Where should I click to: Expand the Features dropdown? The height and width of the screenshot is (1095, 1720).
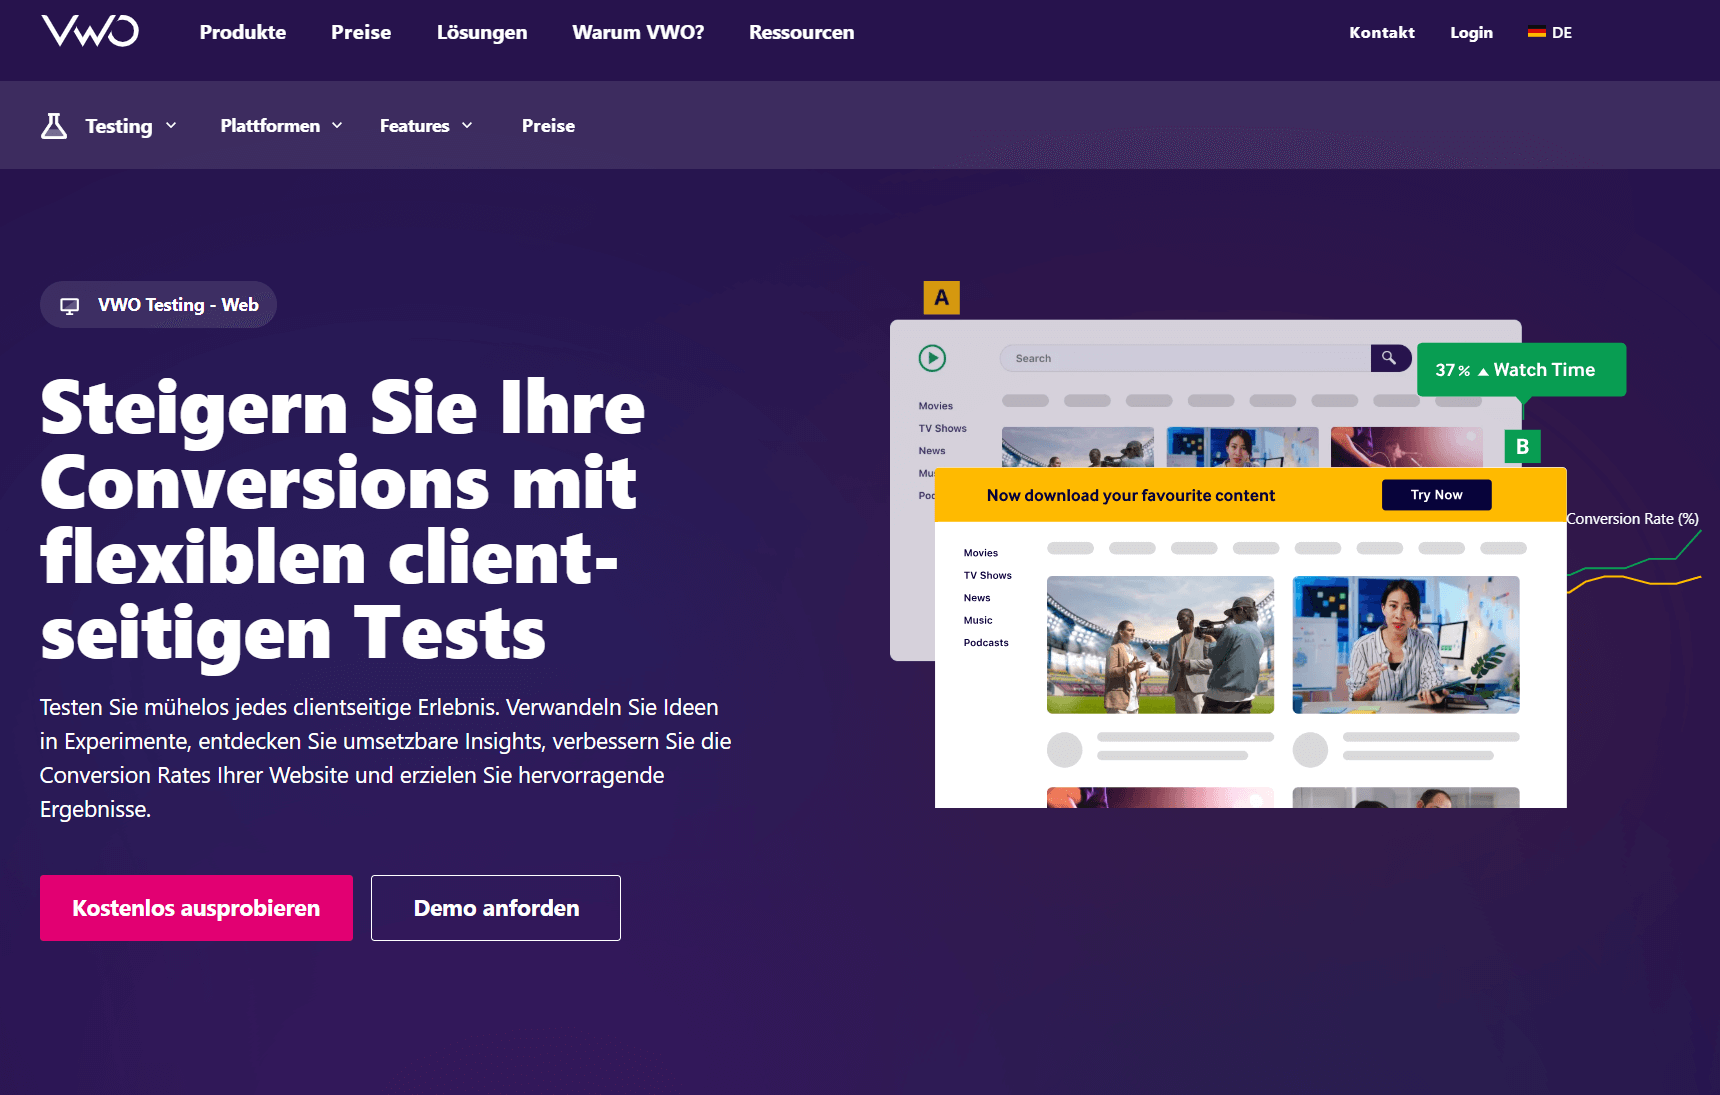click(426, 125)
